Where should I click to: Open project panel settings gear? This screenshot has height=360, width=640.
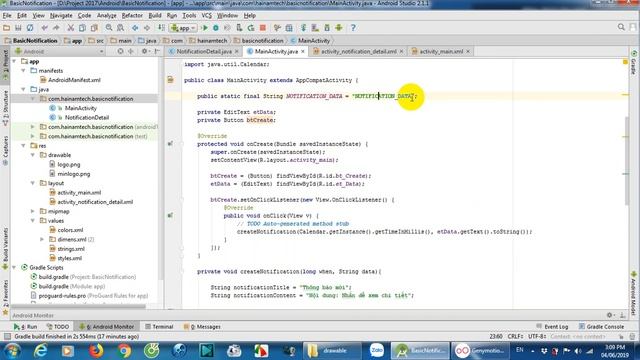click(144, 51)
